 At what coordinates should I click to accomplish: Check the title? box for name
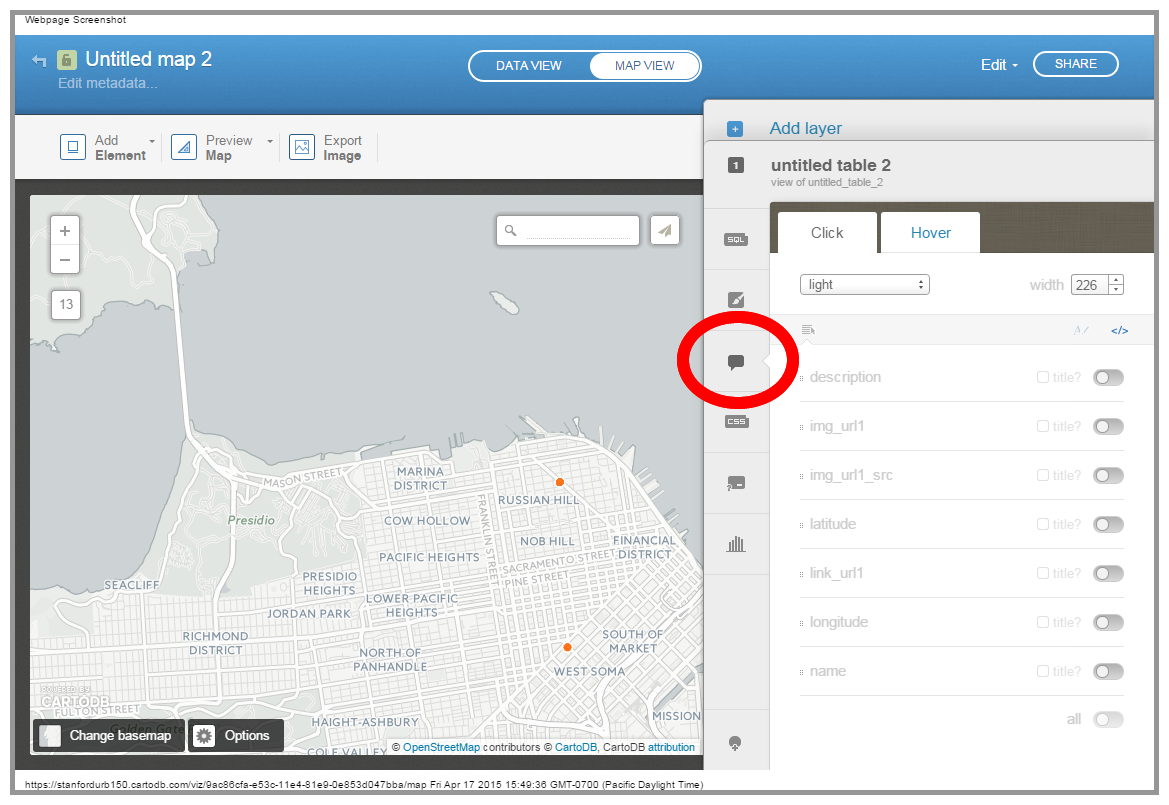(x=1043, y=671)
